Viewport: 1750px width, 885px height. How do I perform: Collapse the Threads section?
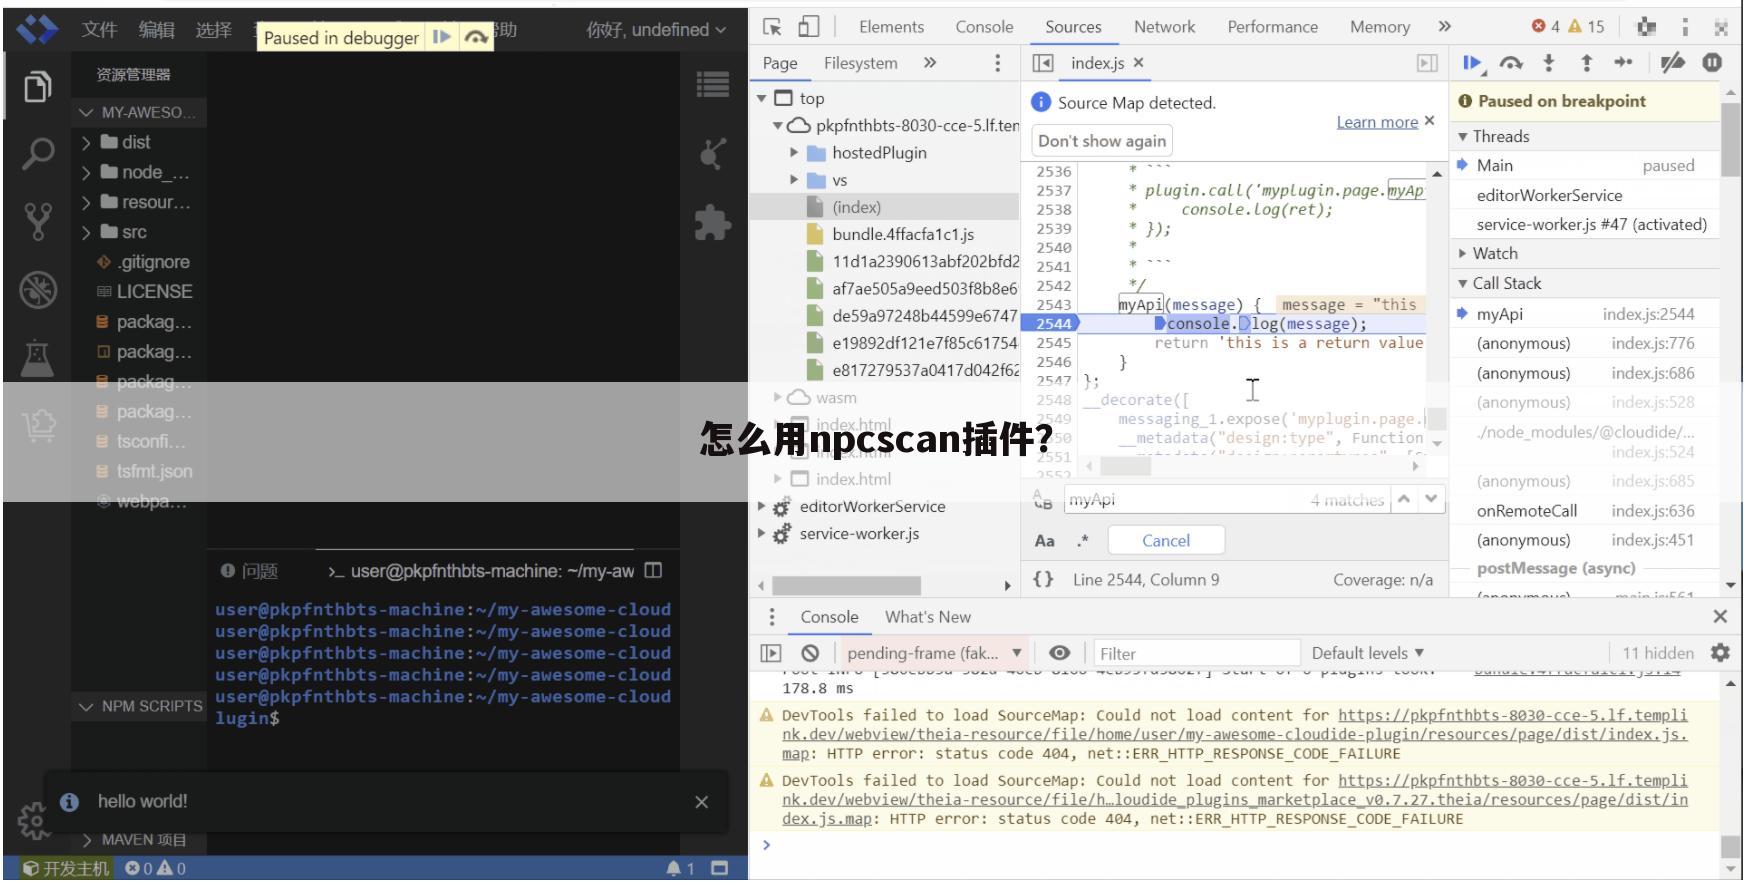pos(1463,136)
